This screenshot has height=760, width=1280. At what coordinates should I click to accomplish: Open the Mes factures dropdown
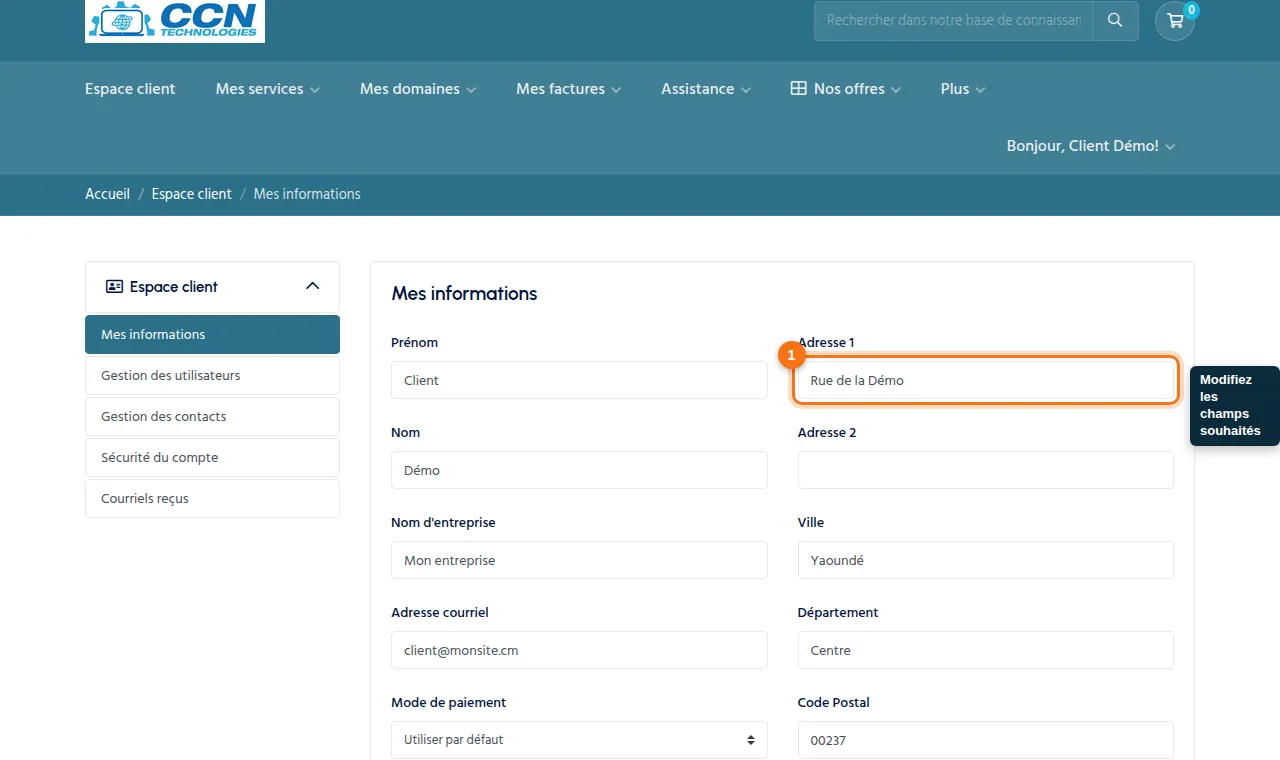[x=568, y=89]
